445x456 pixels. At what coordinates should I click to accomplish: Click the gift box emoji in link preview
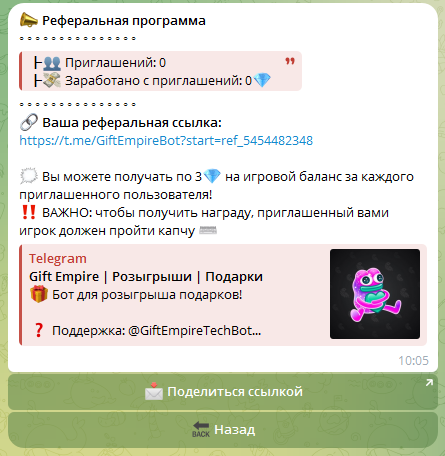pos(39,294)
